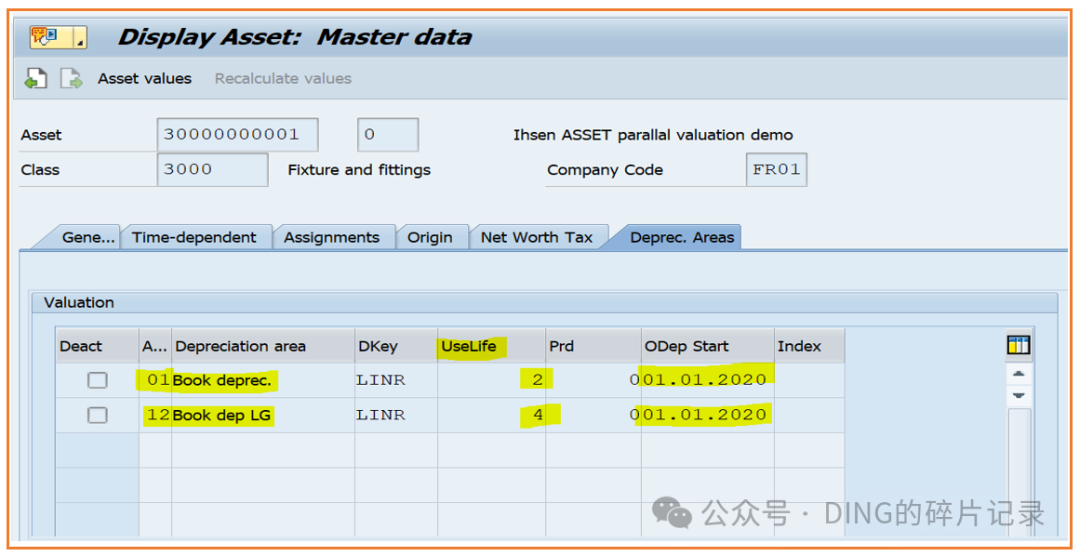This screenshot has height=556, width=1080.
Task: Open the Origin tab
Action: [430, 237]
